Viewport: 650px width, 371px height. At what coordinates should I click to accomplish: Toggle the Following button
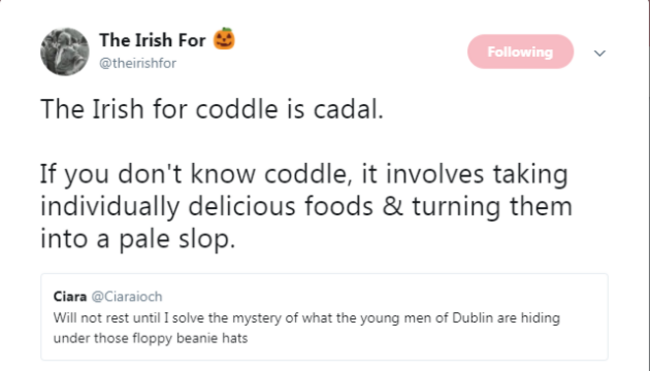click(520, 52)
